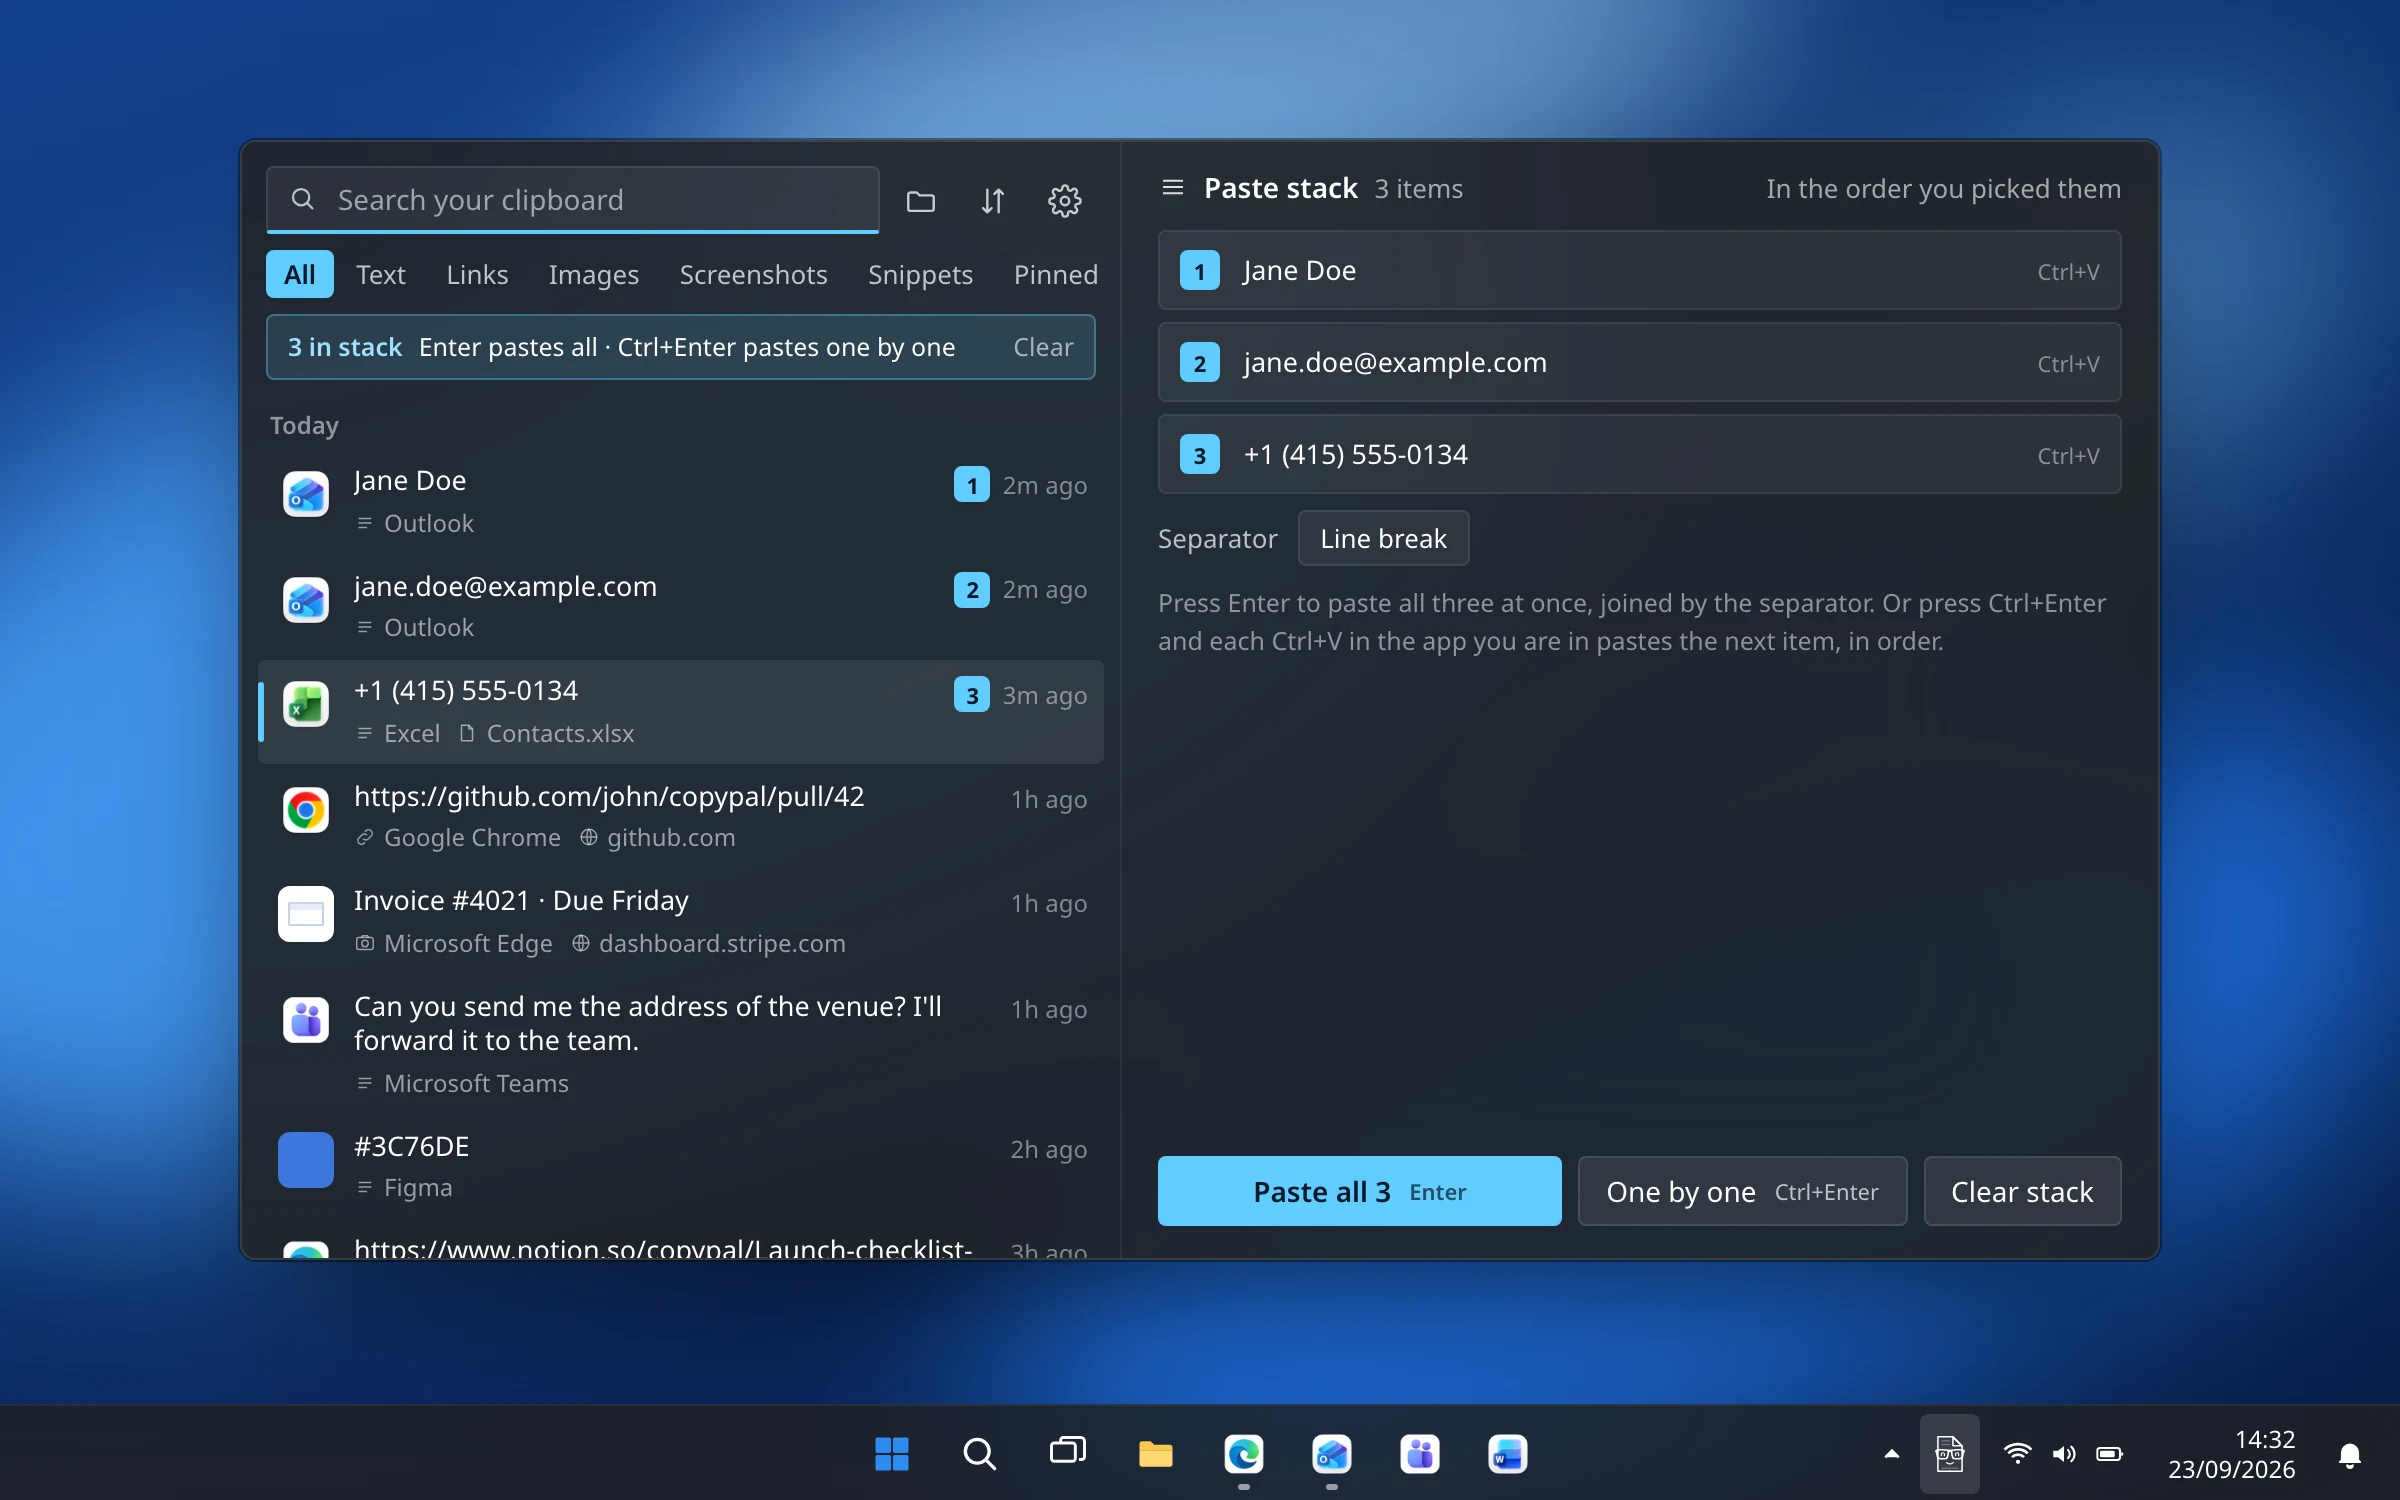The image size is (2400, 1500).
Task: Open Wi-Fi network tray icon
Action: (x=2017, y=1454)
